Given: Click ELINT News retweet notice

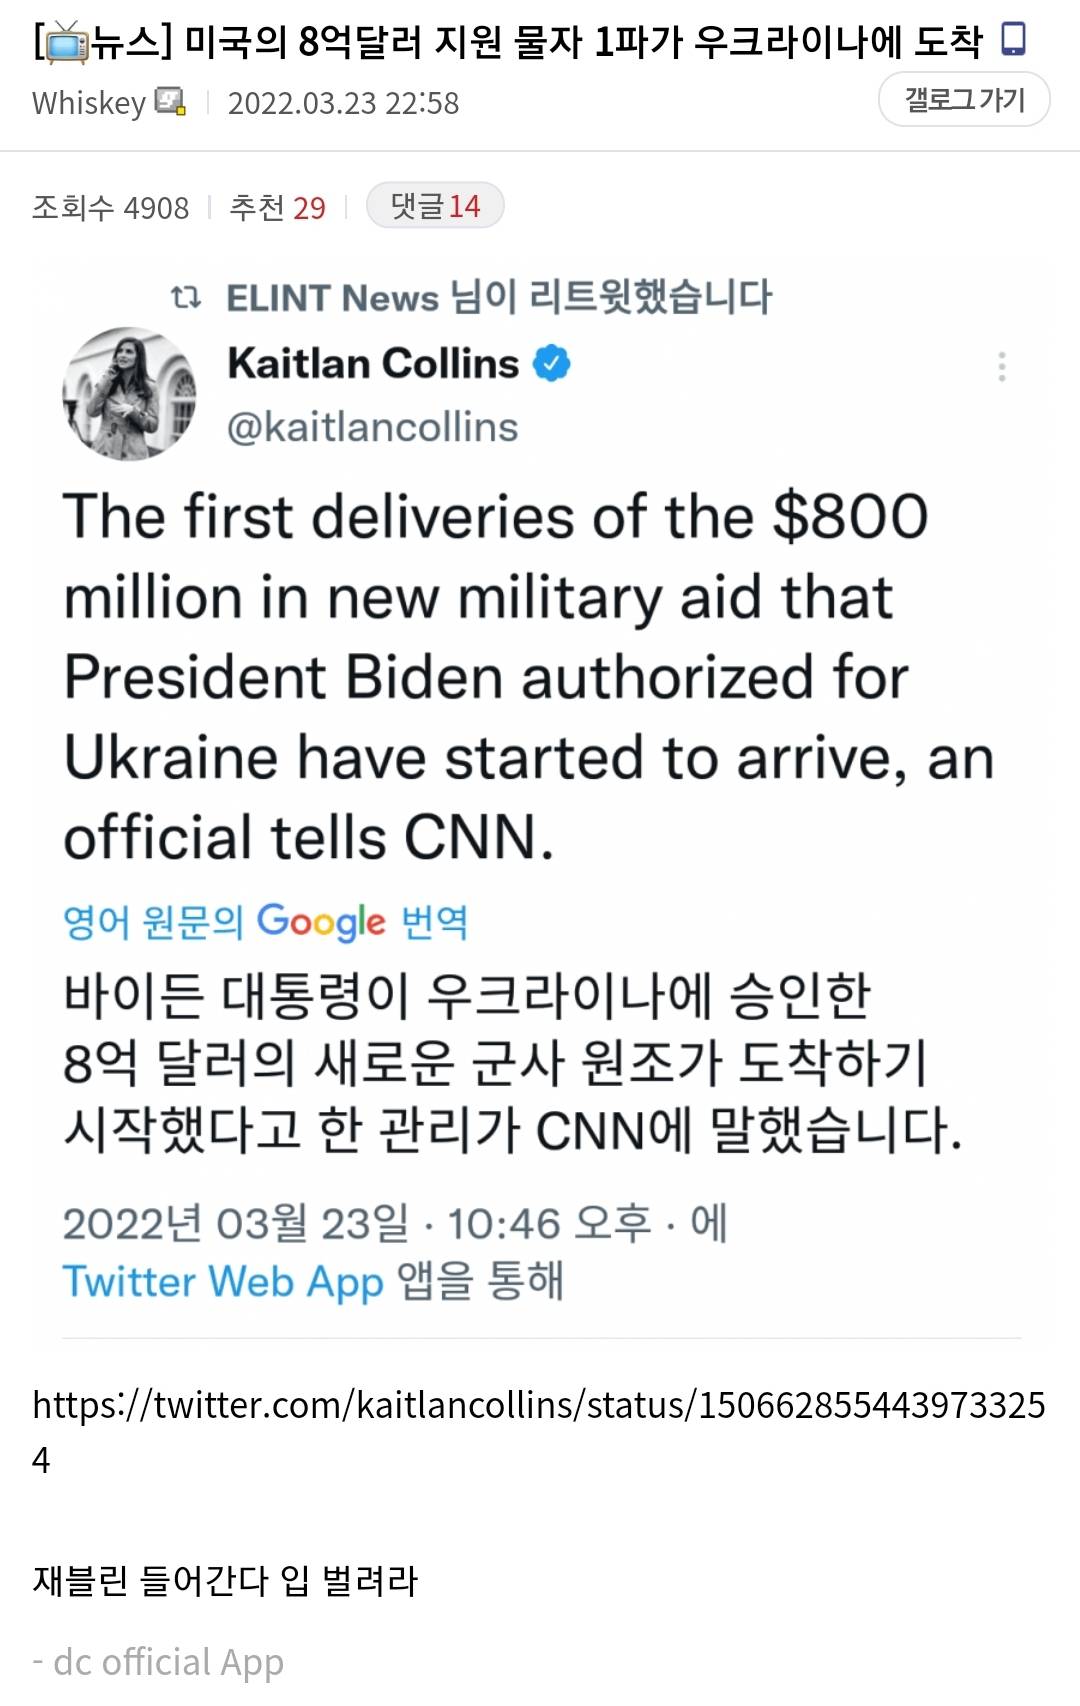Looking at the screenshot, I should (498, 297).
